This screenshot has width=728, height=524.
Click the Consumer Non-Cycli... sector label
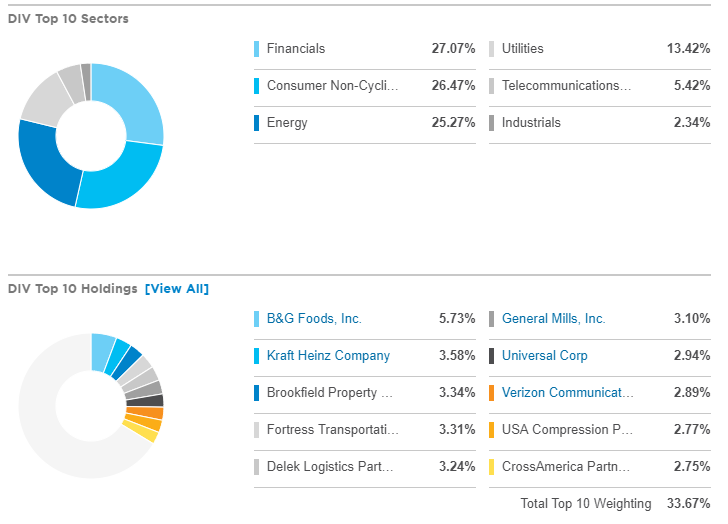pyautogui.click(x=332, y=86)
